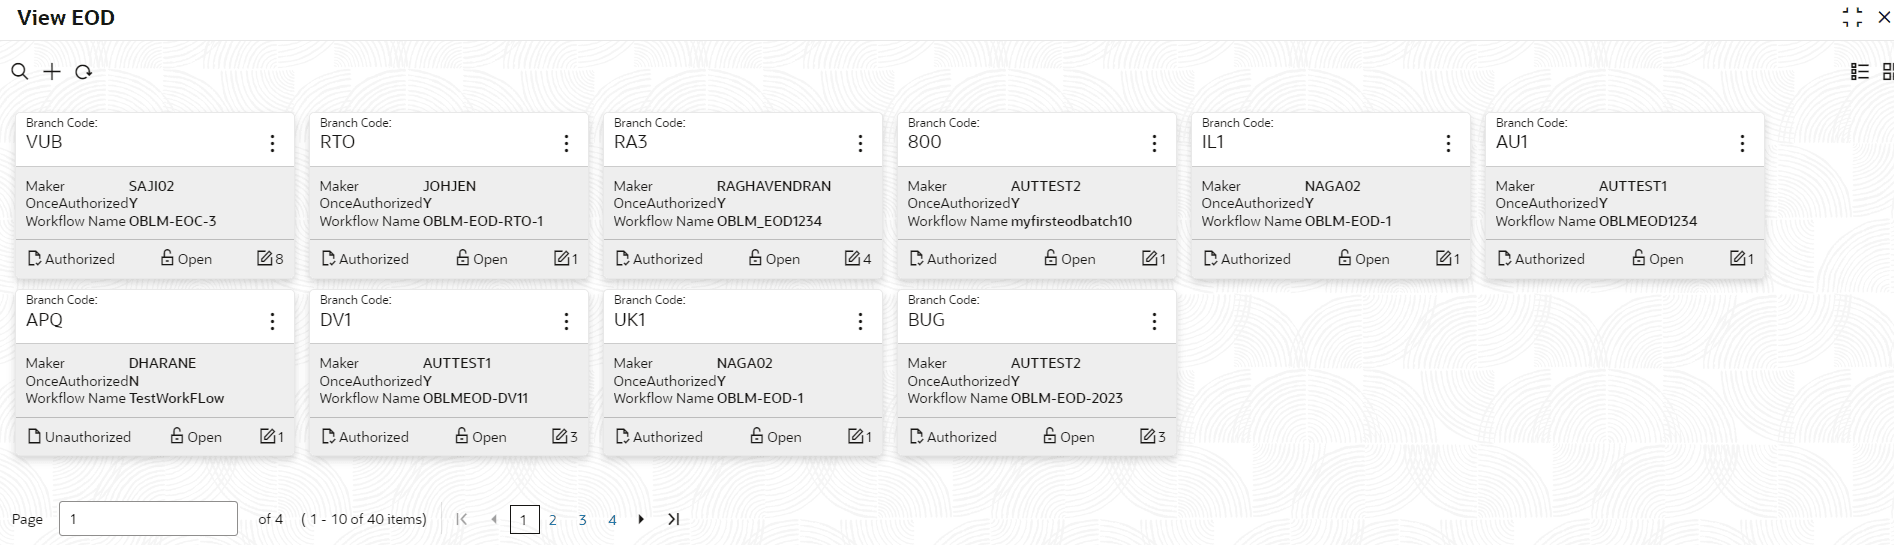Expand the kebab menu on BUG card

click(x=1154, y=321)
